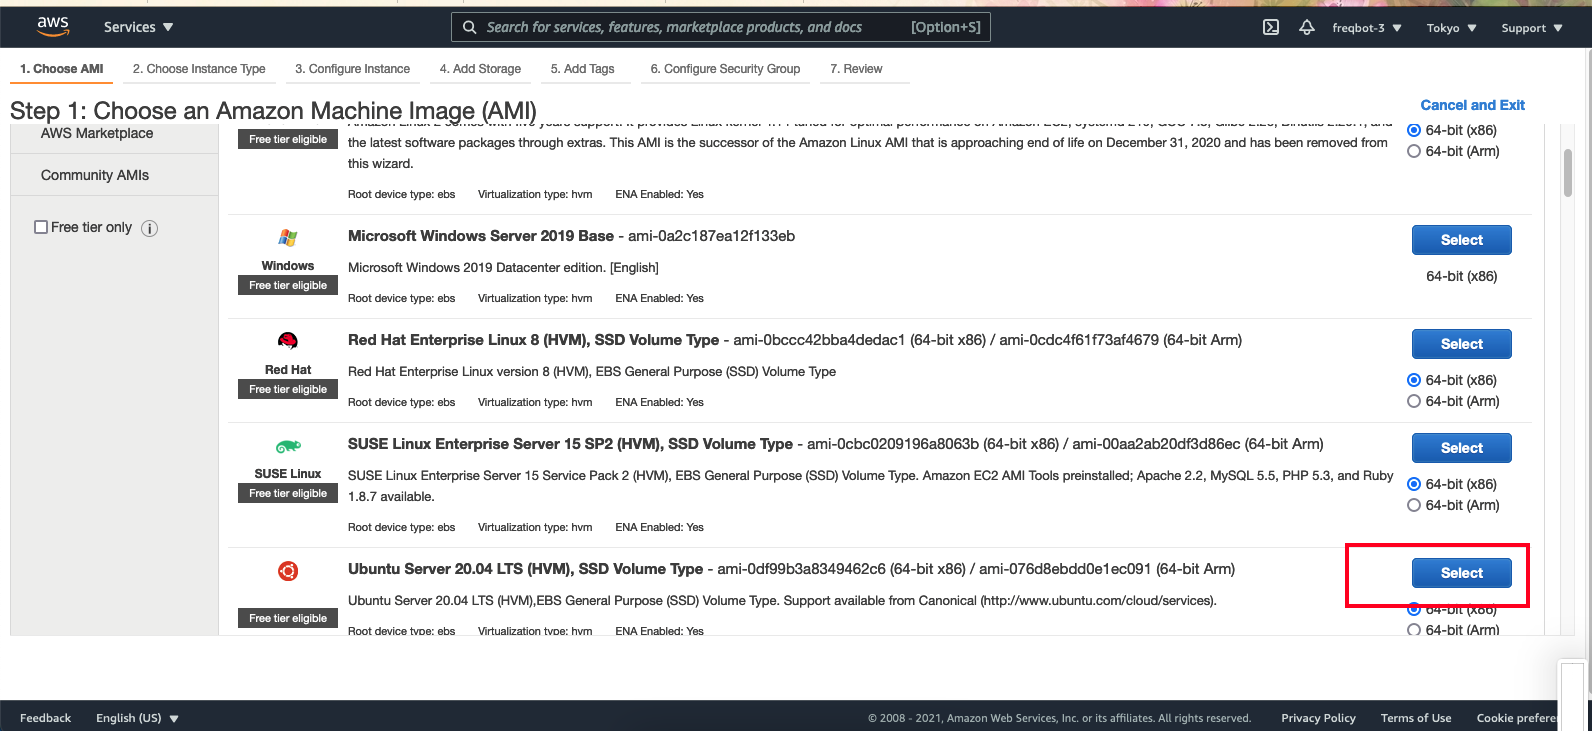Open the Services dropdown menu
The image size is (1592, 731).
[x=138, y=27]
